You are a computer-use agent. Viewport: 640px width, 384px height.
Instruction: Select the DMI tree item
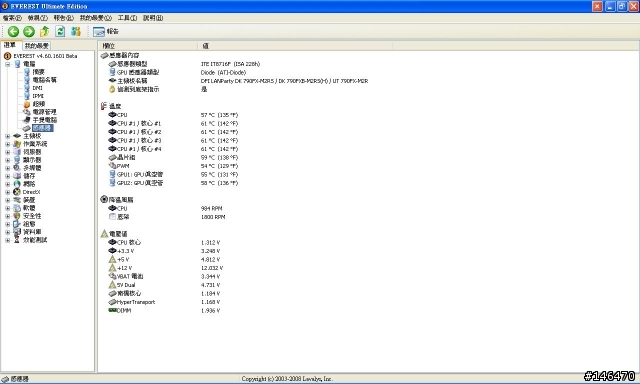(38, 88)
